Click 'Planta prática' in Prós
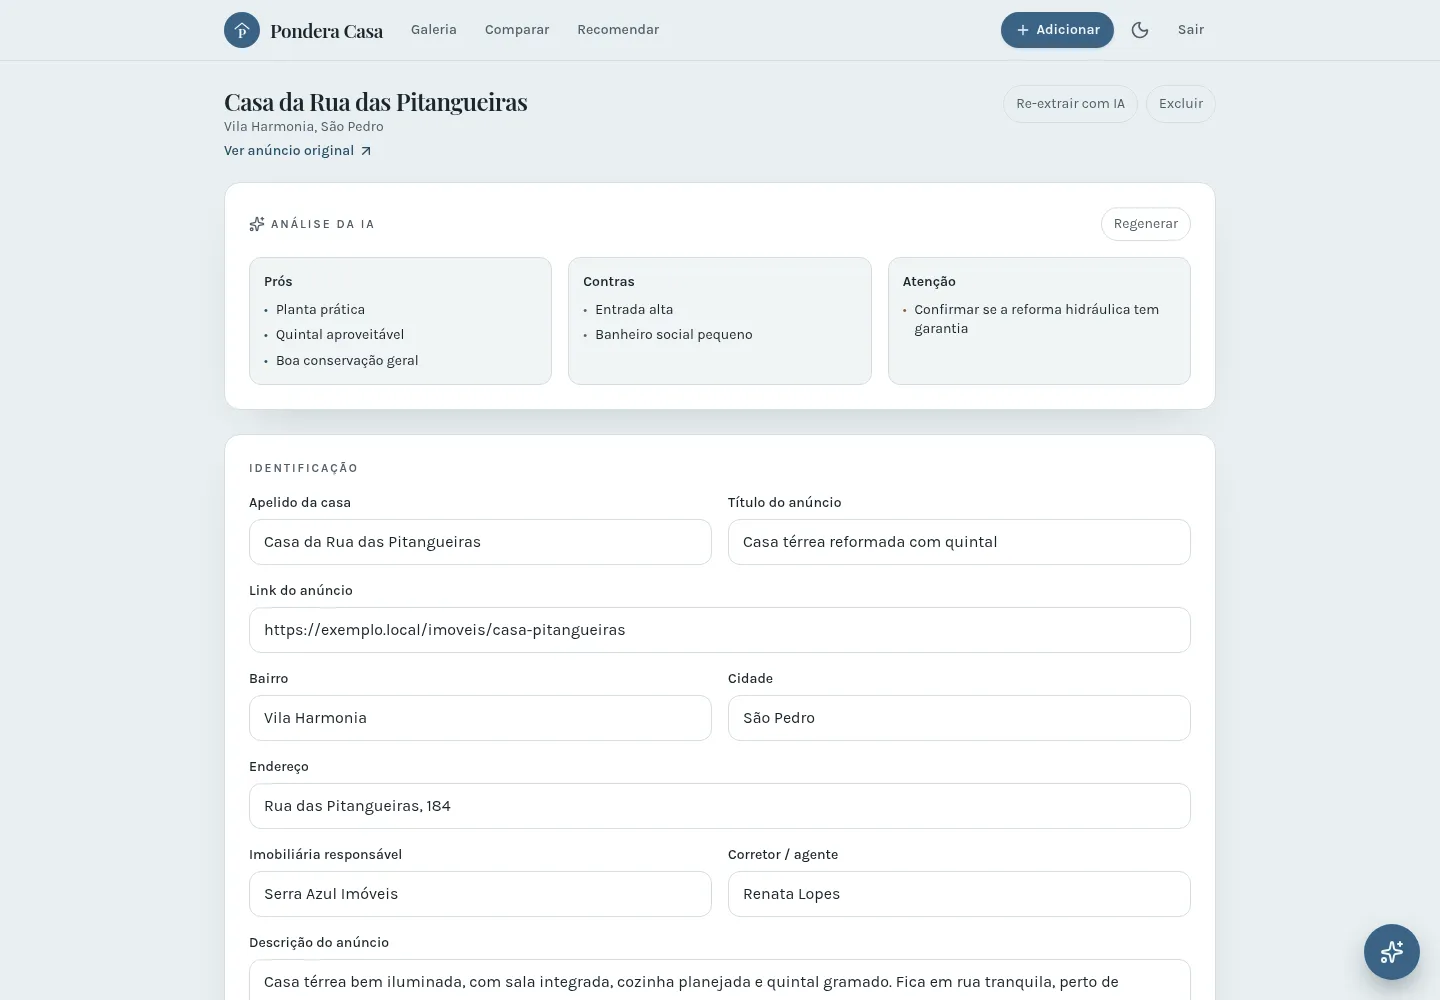The width and height of the screenshot is (1440, 1000). click(320, 310)
